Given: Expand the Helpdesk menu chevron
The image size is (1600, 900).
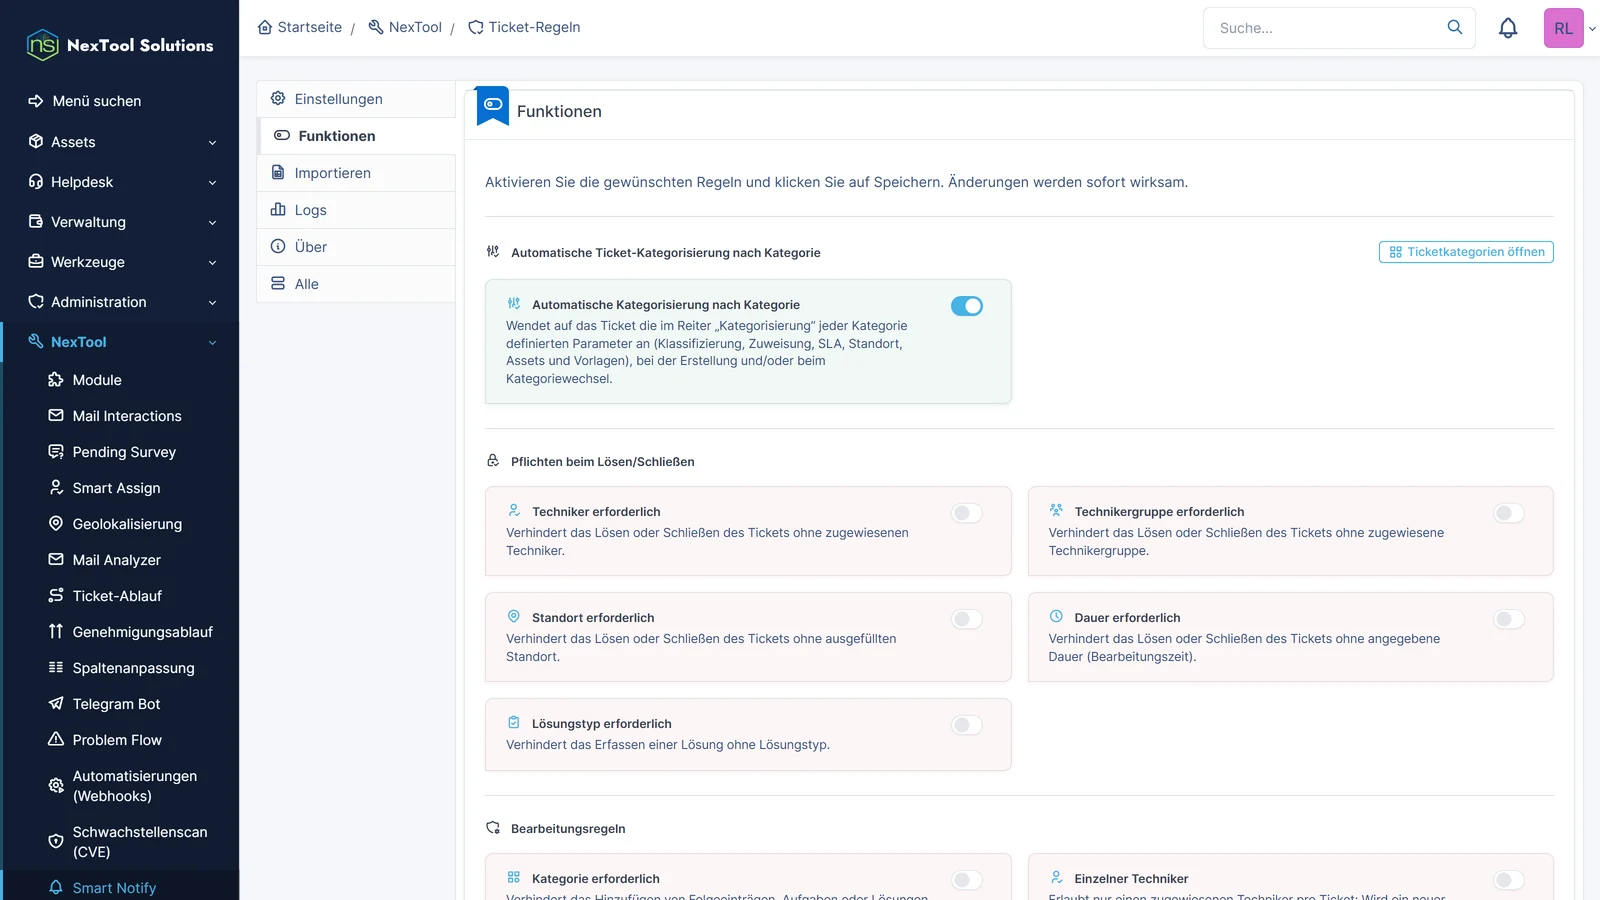Looking at the screenshot, I should point(212,183).
